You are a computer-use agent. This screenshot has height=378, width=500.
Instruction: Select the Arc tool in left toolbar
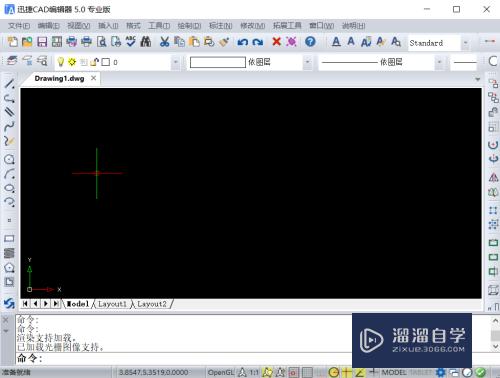[x=9, y=174]
